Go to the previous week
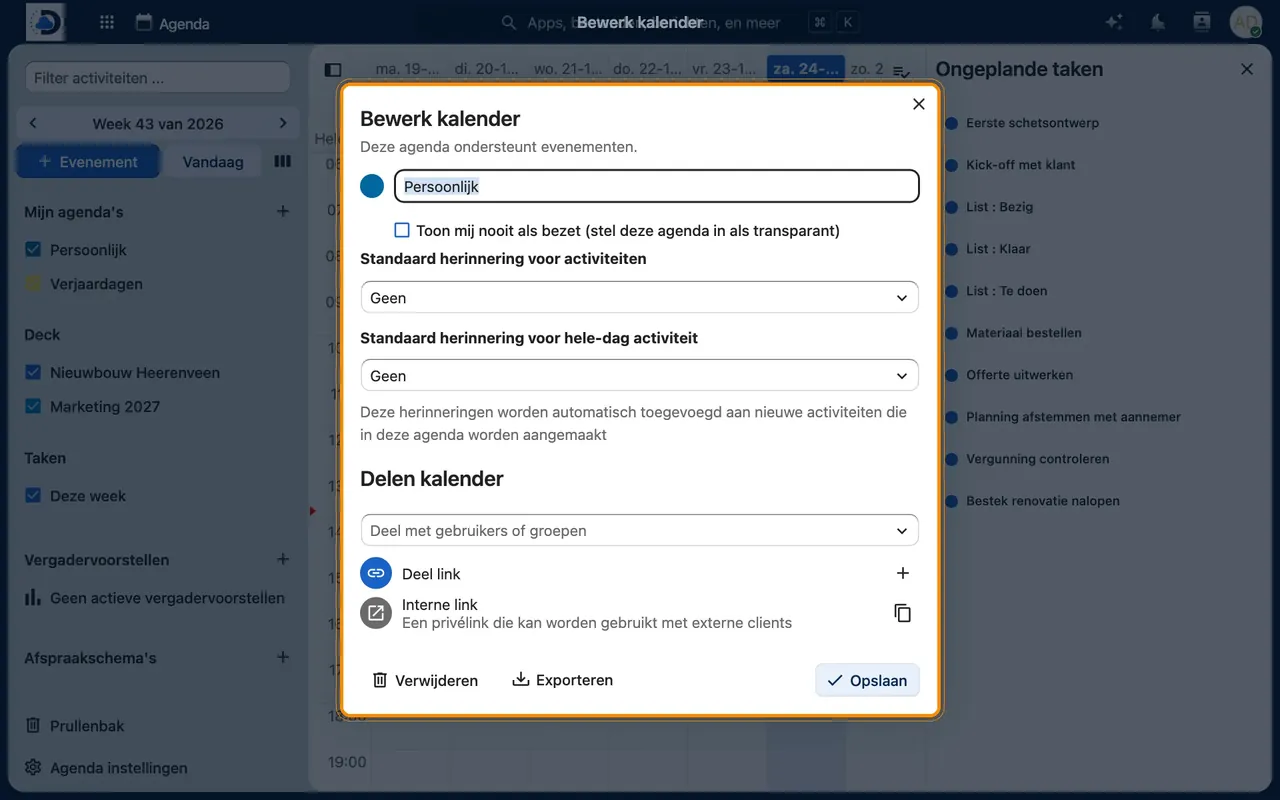 pyautogui.click(x=33, y=123)
